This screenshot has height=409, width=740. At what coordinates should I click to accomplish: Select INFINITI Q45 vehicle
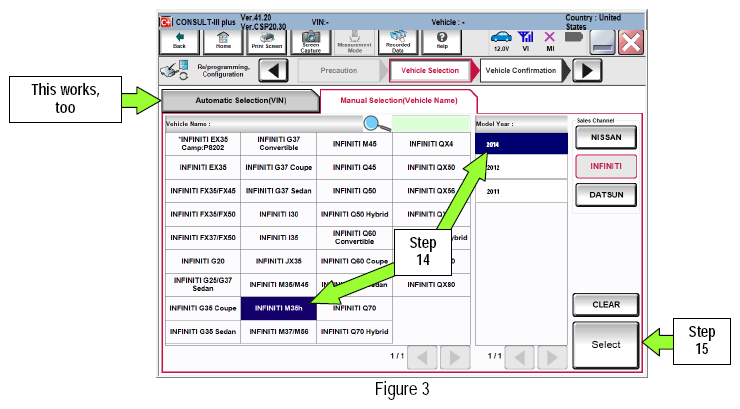[354, 167]
